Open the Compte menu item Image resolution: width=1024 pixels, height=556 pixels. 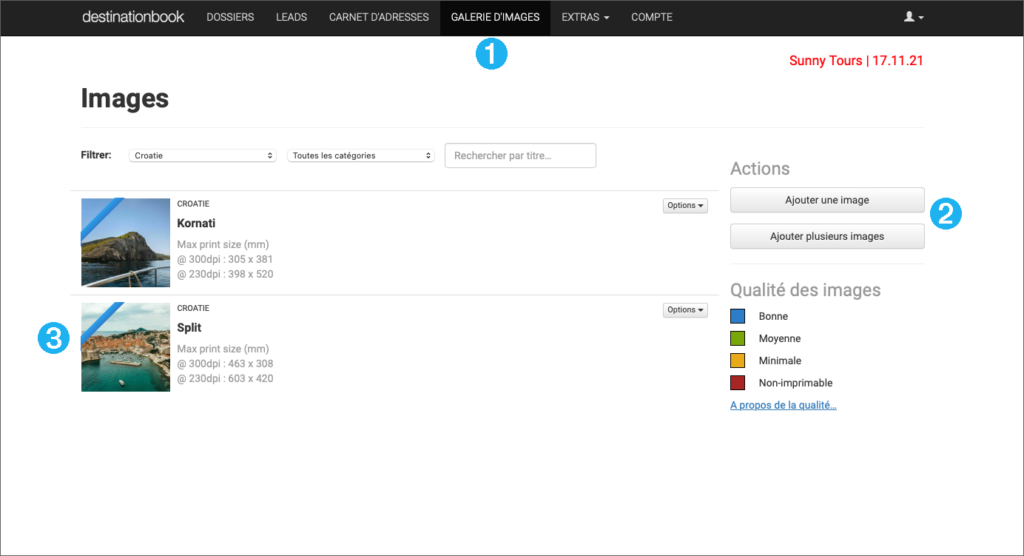pos(652,17)
